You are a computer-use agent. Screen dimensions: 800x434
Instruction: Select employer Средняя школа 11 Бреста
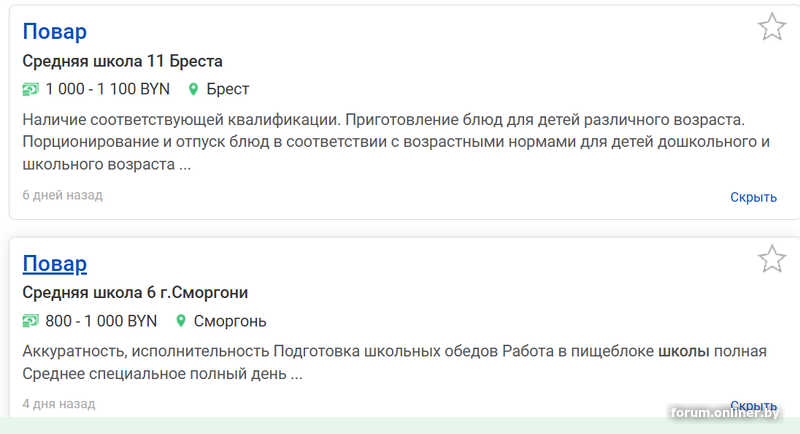click(x=122, y=61)
